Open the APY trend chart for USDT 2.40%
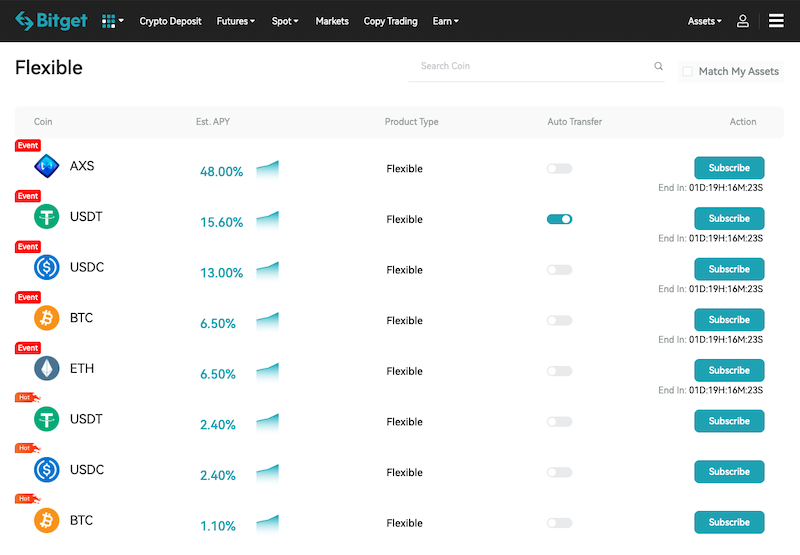 tap(267, 422)
